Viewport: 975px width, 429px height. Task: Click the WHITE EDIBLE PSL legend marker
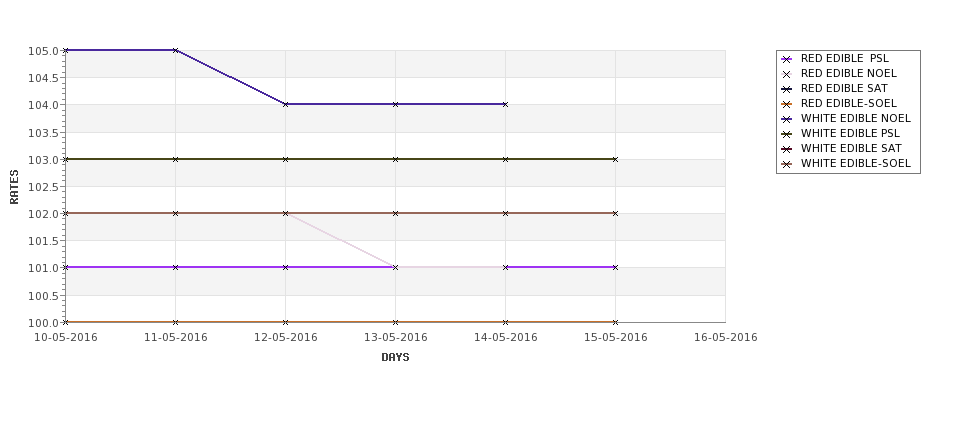(x=787, y=134)
